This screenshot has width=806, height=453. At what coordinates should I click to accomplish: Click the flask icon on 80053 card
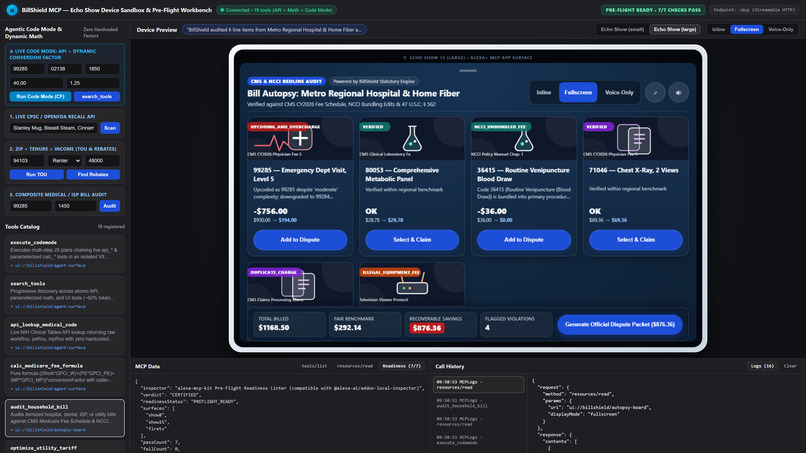click(412, 138)
